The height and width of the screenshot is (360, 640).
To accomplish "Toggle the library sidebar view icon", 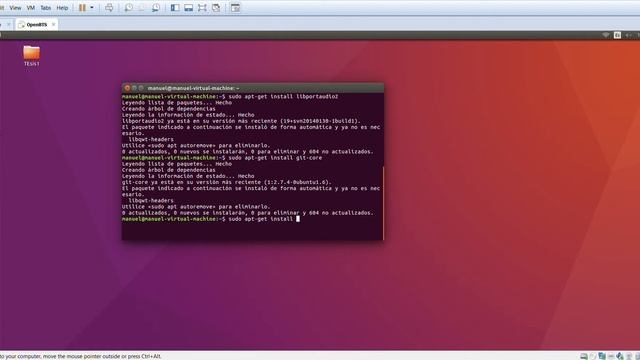I will pos(175,8).
